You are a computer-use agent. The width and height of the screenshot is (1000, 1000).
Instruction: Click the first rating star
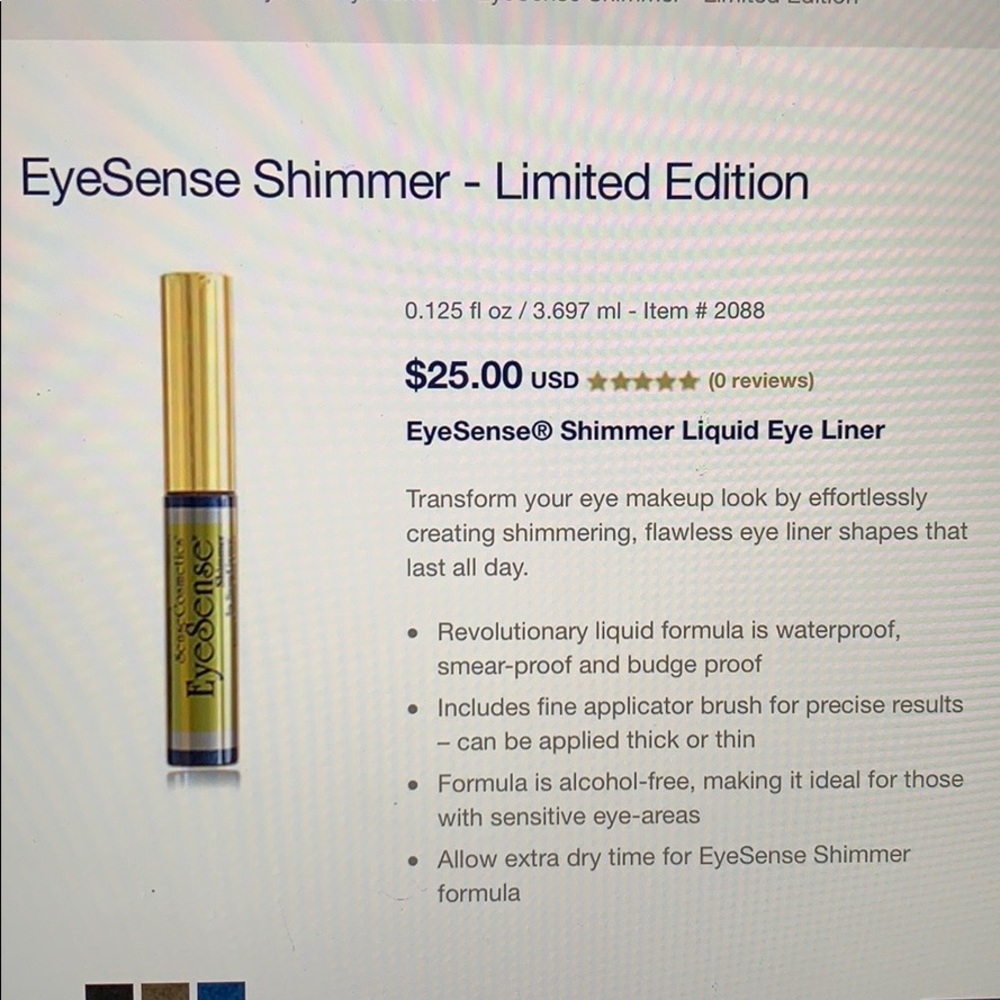[598, 381]
